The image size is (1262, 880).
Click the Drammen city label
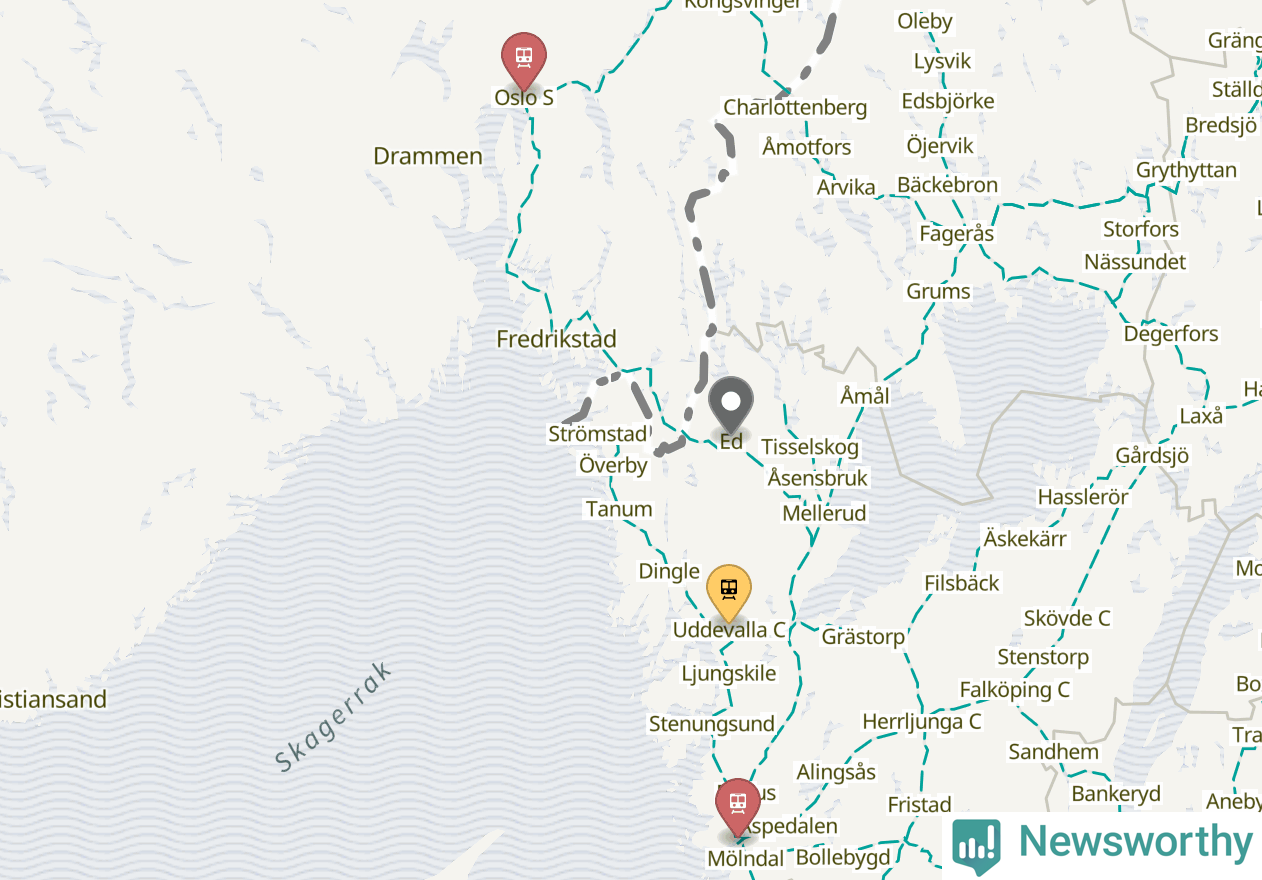[x=428, y=156]
